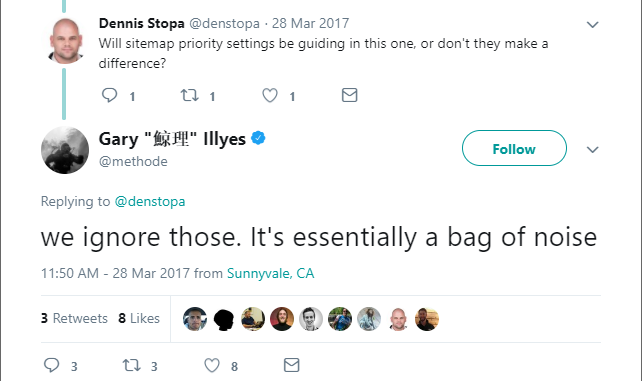Follow Gary Illyes
The image size is (642, 381).
click(514, 148)
